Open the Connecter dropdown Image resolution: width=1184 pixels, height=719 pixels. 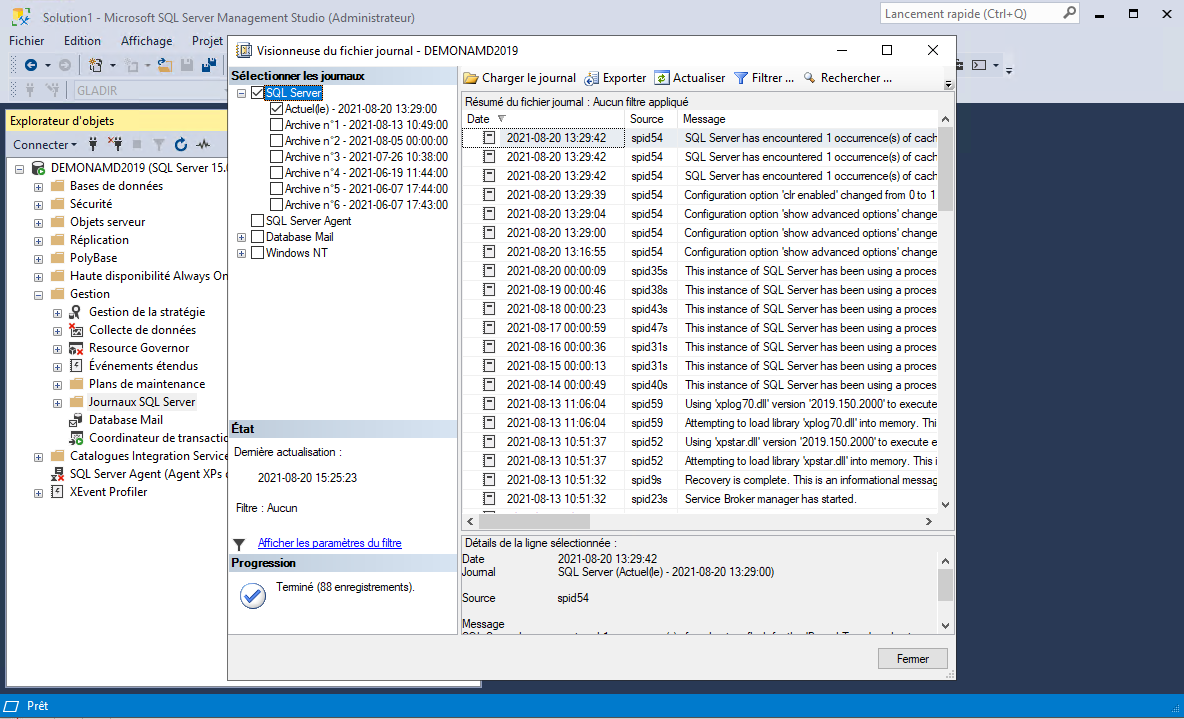pos(46,145)
